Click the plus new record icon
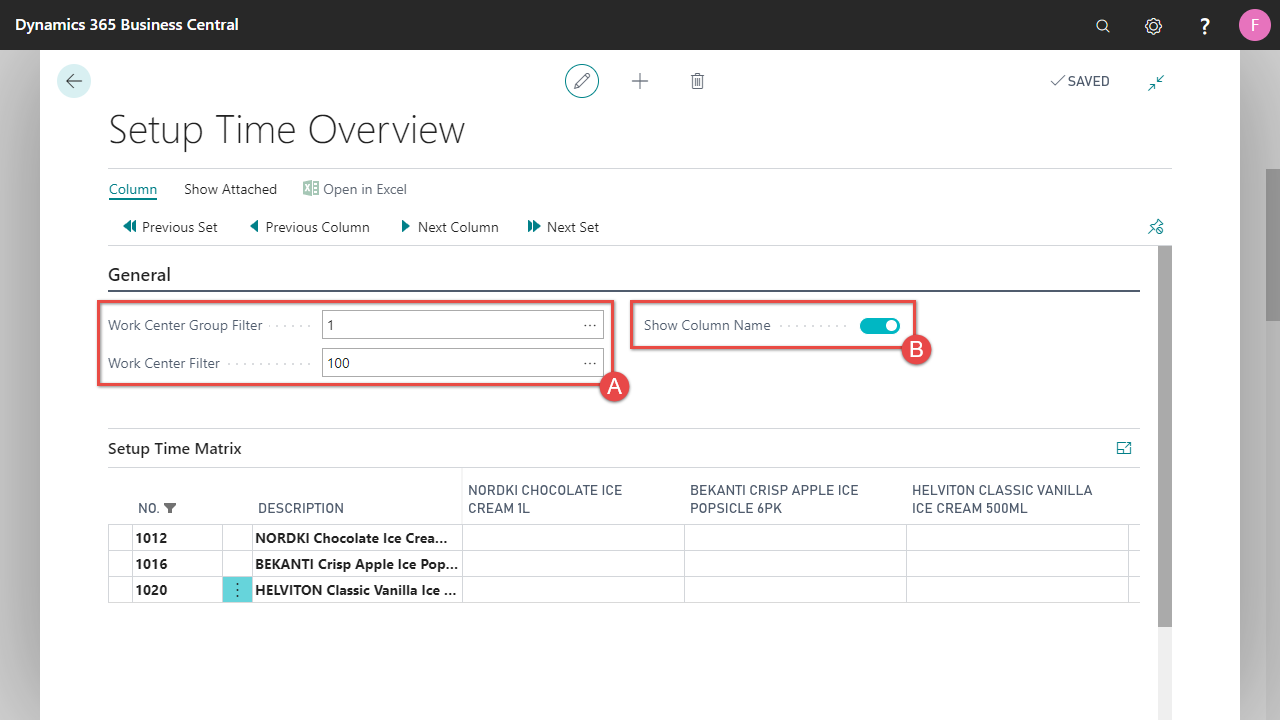The image size is (1280, 720). (x=640, y=81)
